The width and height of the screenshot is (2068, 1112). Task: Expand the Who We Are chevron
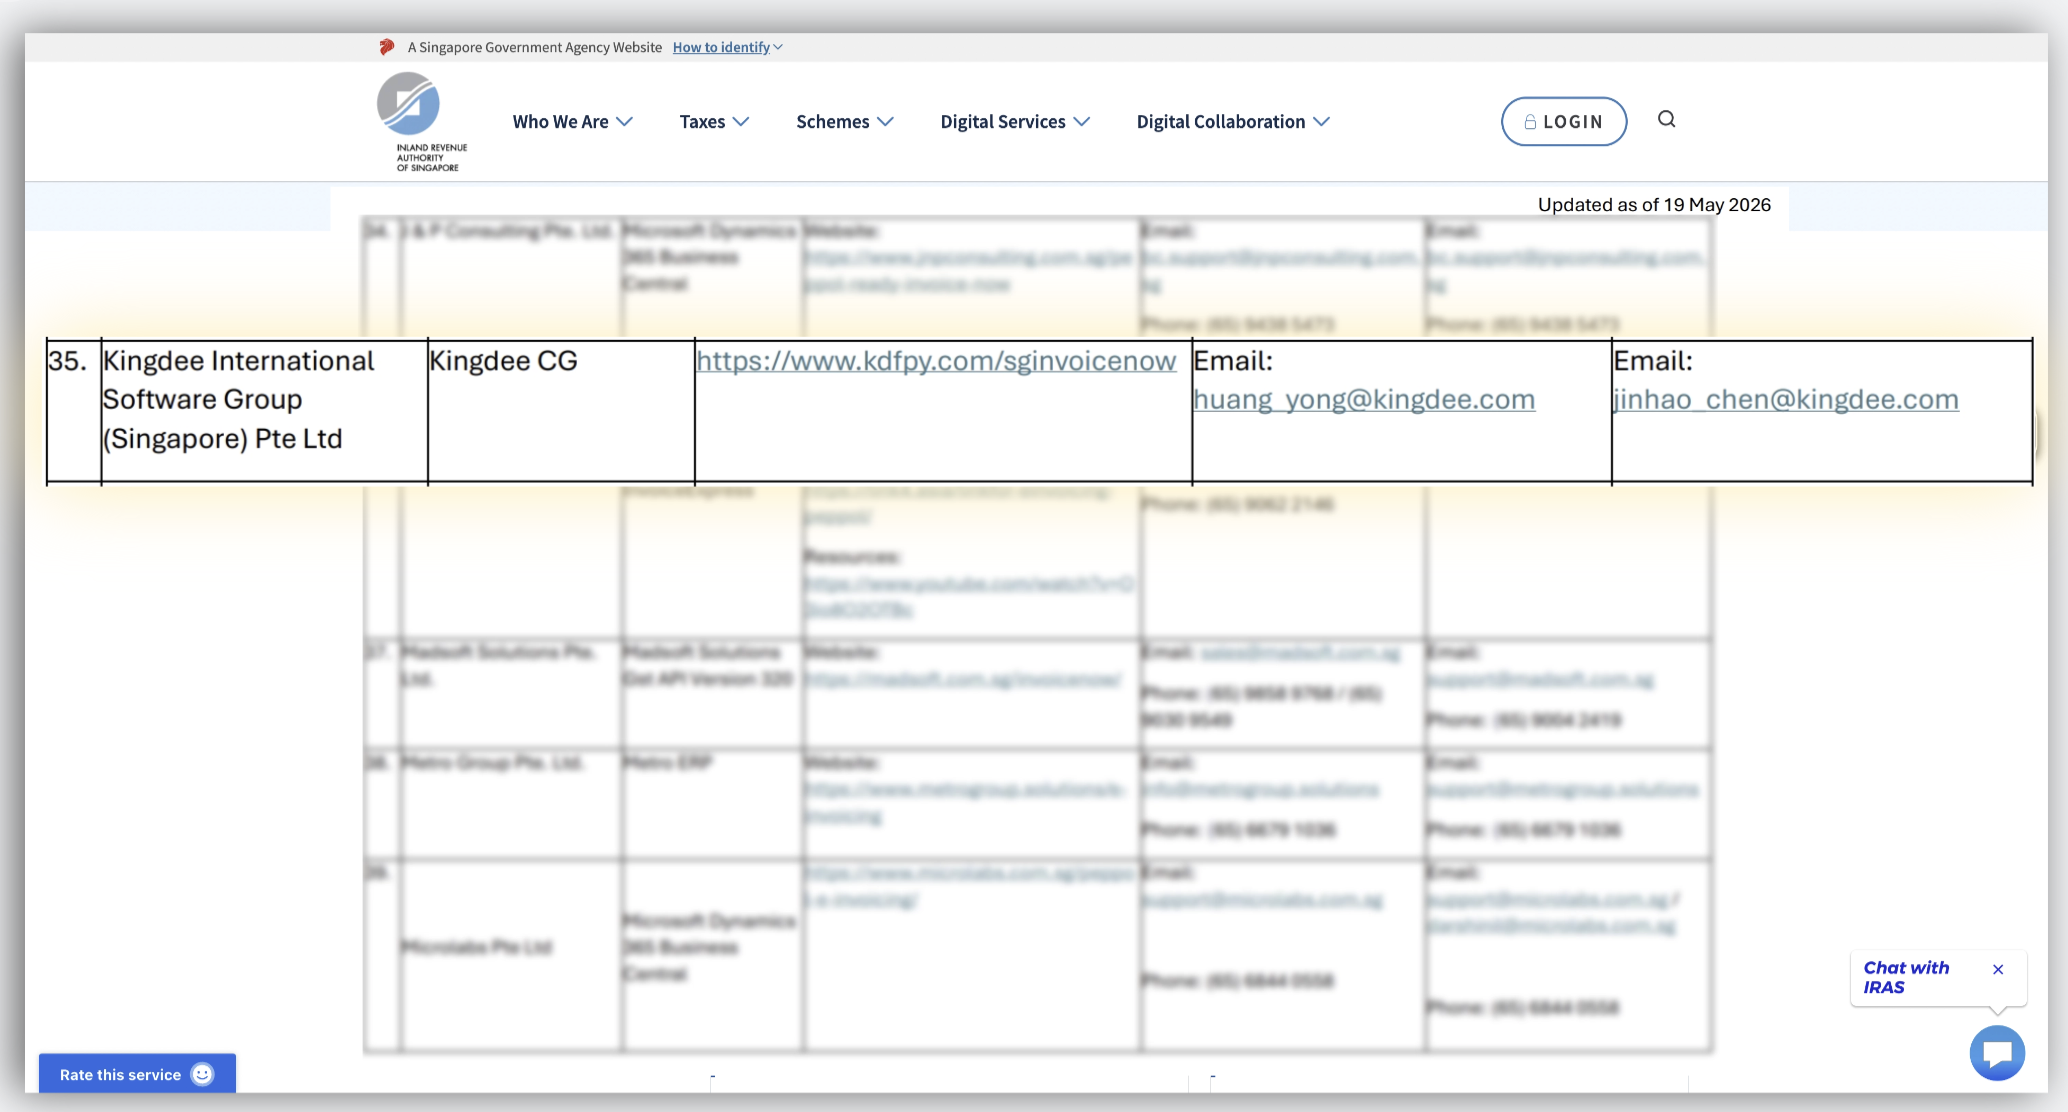click(x=625, y=122)
